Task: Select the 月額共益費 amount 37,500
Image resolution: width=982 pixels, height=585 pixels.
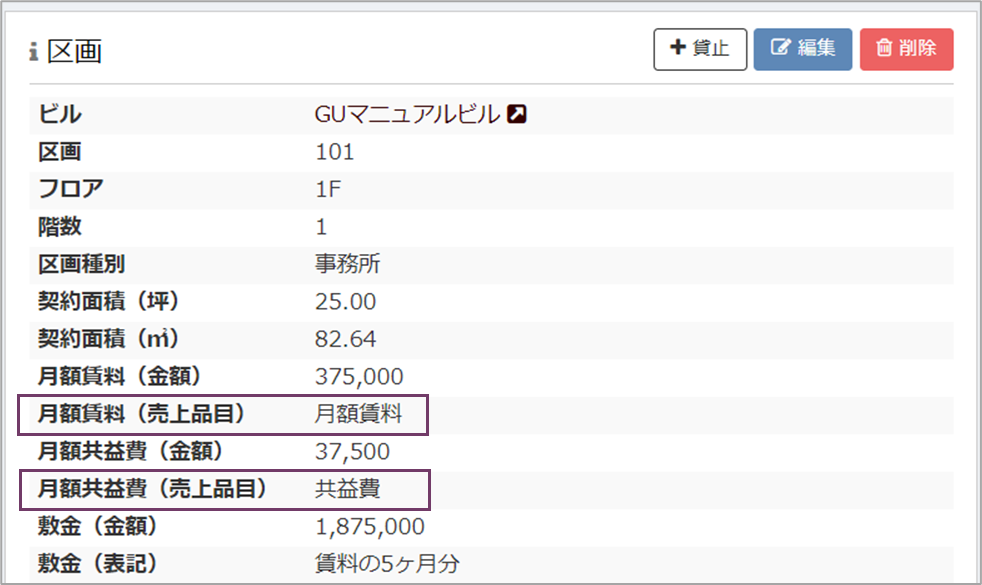Action: point(352,452)
